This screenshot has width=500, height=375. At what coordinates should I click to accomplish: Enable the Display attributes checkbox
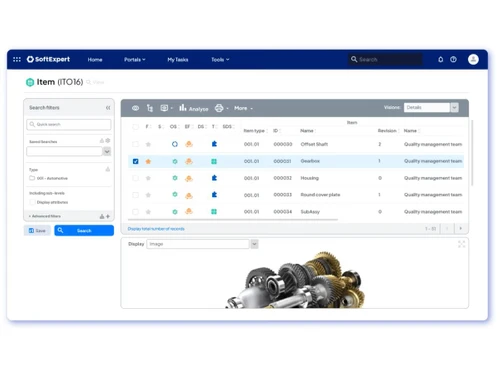[32, 202]
